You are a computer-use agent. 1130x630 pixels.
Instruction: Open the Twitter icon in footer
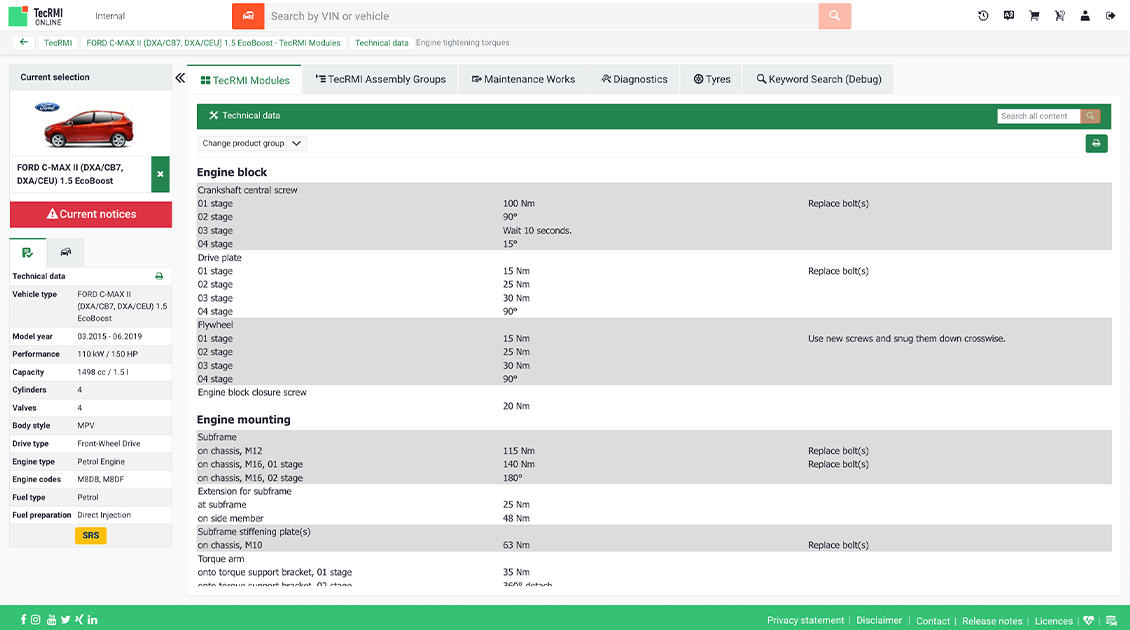pyautogui.click(x=66, y=619)
